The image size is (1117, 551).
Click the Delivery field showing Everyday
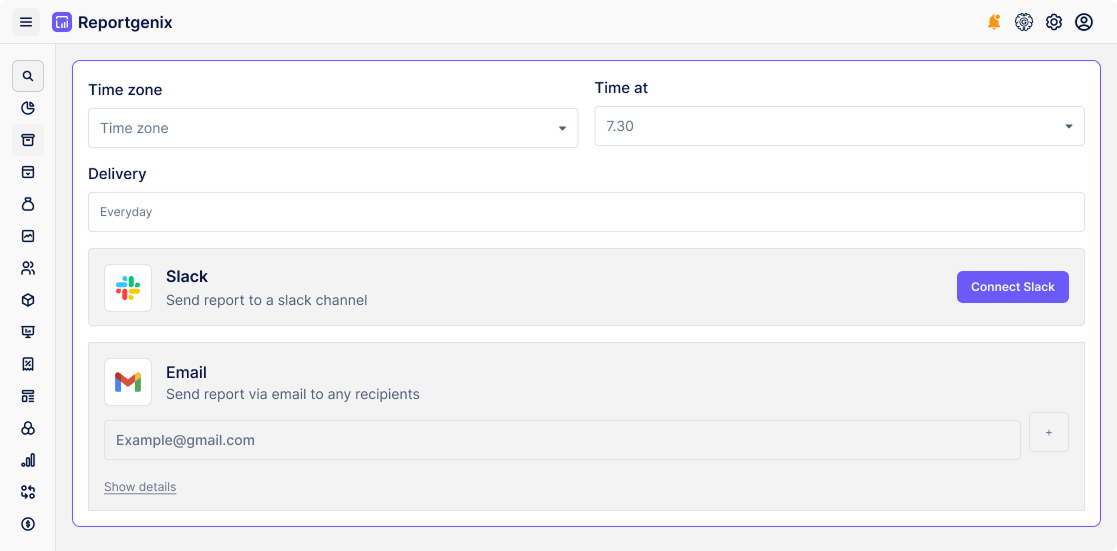coord(586,212)
